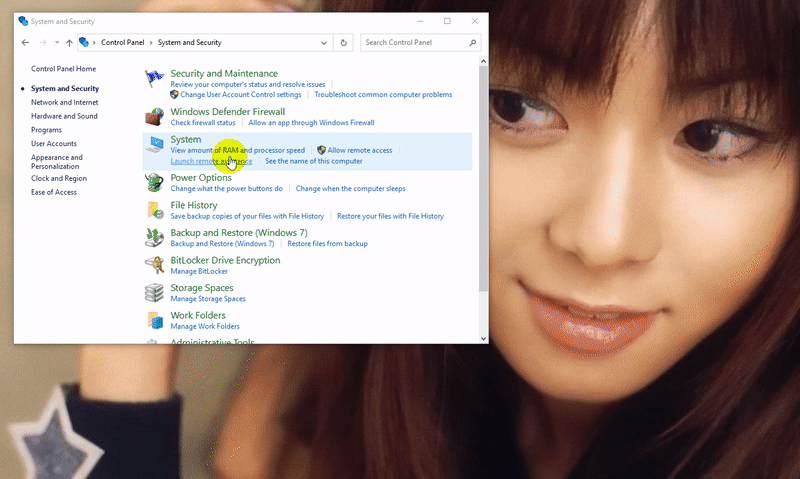Click Restore files from backup
This screenshot has width=800, height=479.
coord(328,243)
